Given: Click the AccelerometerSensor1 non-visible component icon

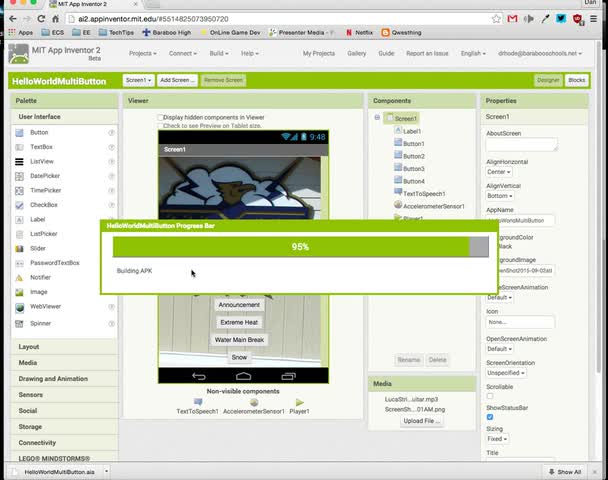Looking at the screenshot, I should [254, 402].
